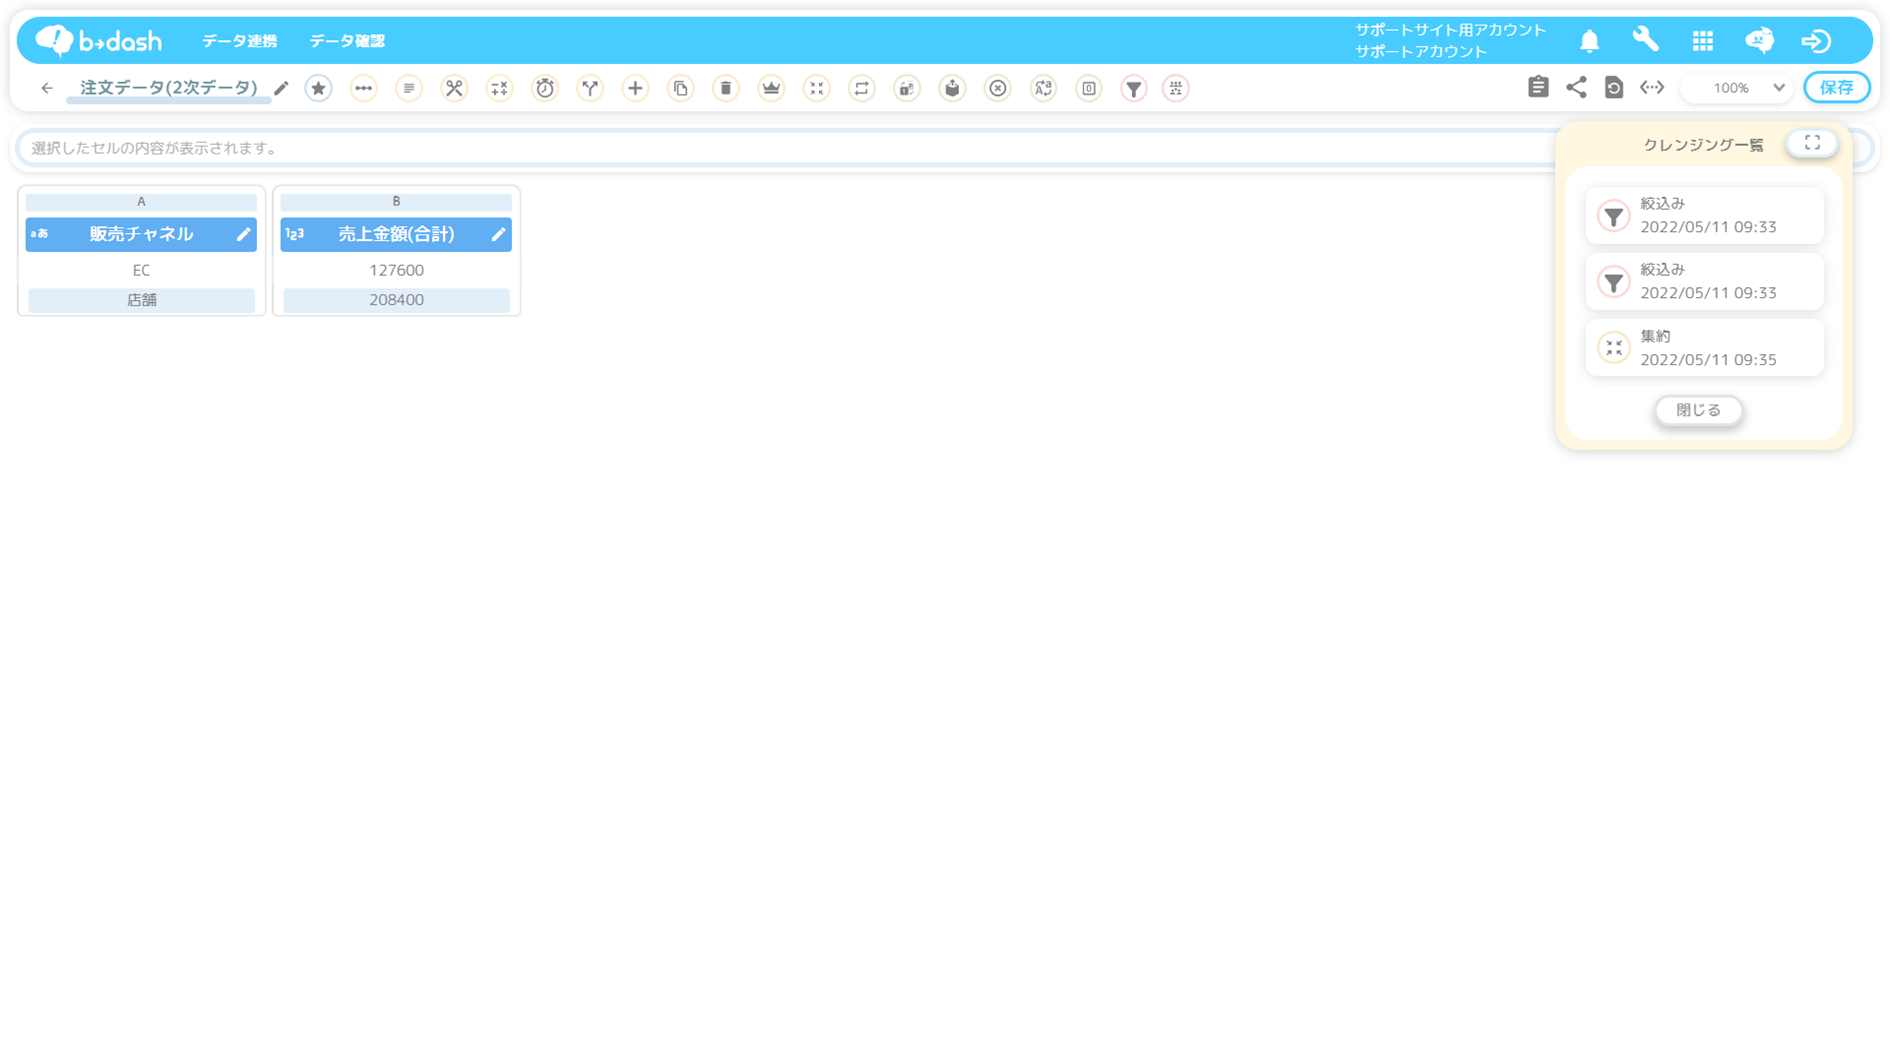Open the box export tool icon

tap(952, 88)
